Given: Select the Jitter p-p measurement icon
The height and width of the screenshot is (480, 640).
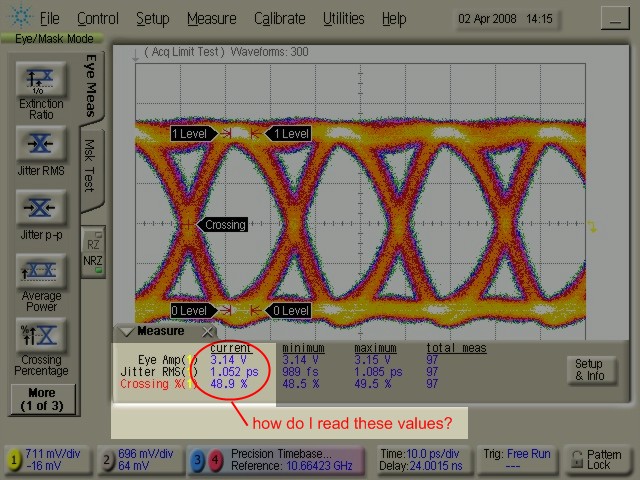Looking at the screenshot, I should [41, 207].
